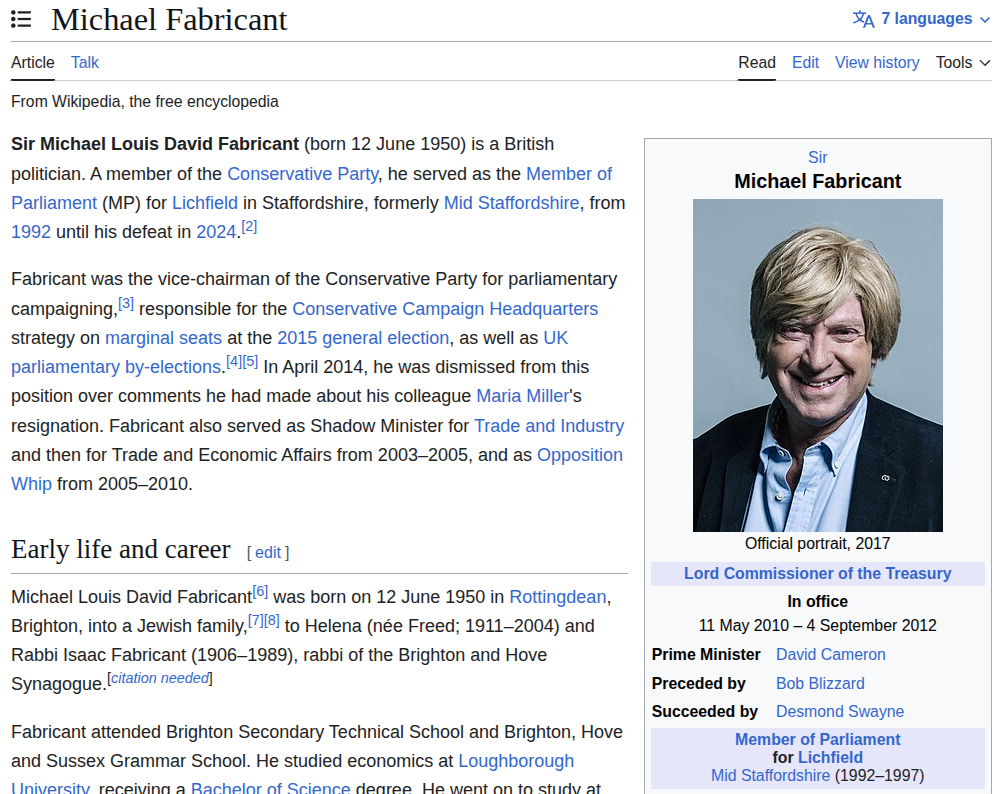Select the Read tab
Image resolution: width=997 pixels, height=794 pixels.
point(757,62)
